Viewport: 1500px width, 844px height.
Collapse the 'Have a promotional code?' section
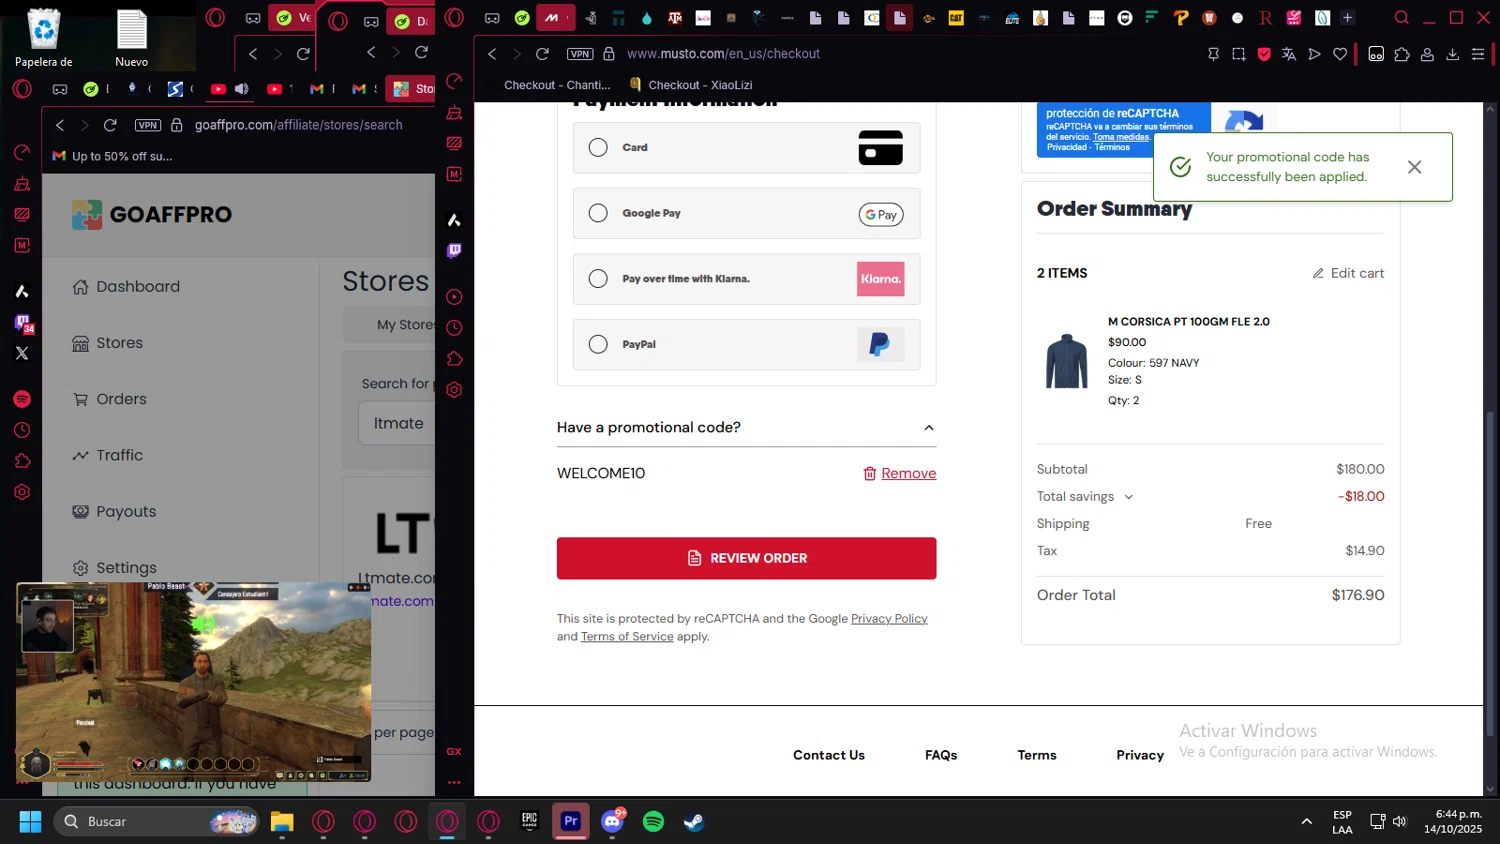click(928, 428)
